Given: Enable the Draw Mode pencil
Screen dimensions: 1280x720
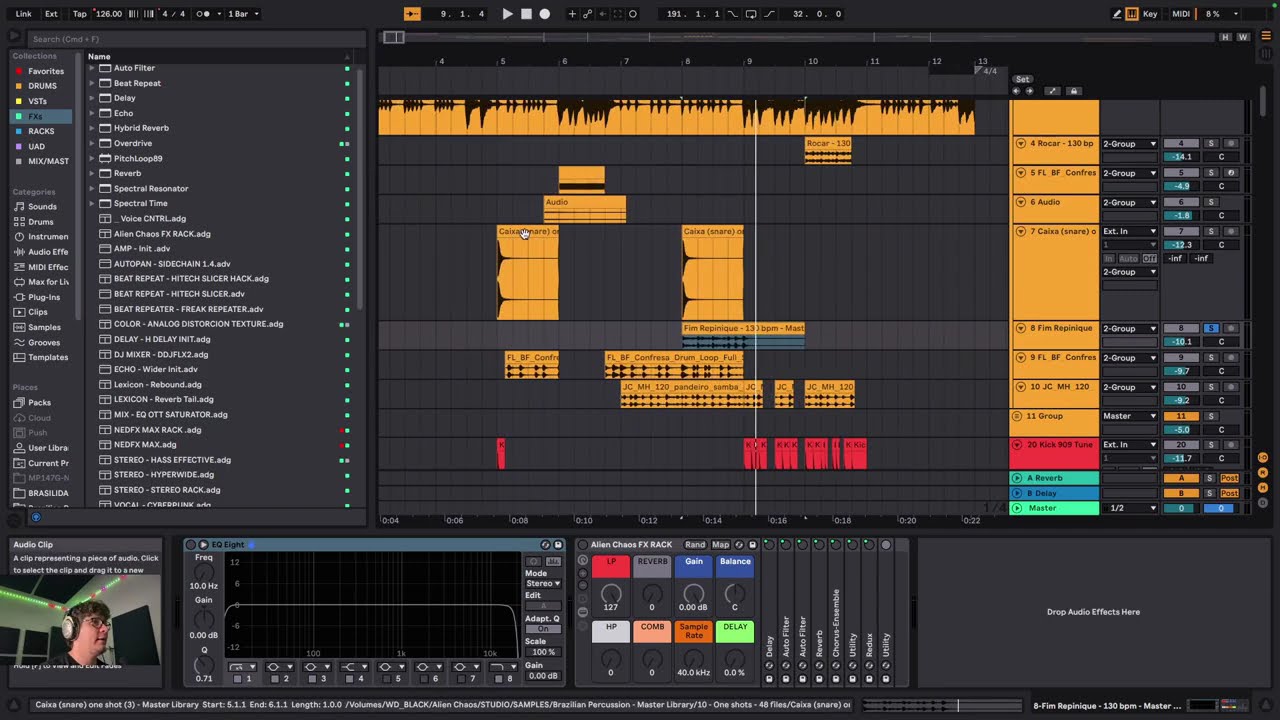Looking at the screenshot, I should 1116,14.
